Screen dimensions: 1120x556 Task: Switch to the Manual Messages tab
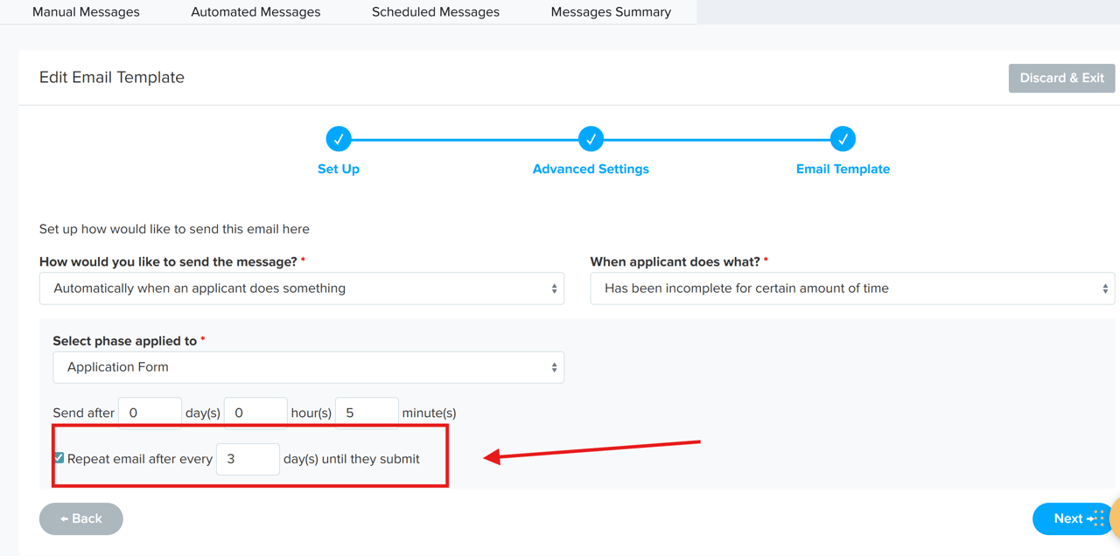coord(86,12)
